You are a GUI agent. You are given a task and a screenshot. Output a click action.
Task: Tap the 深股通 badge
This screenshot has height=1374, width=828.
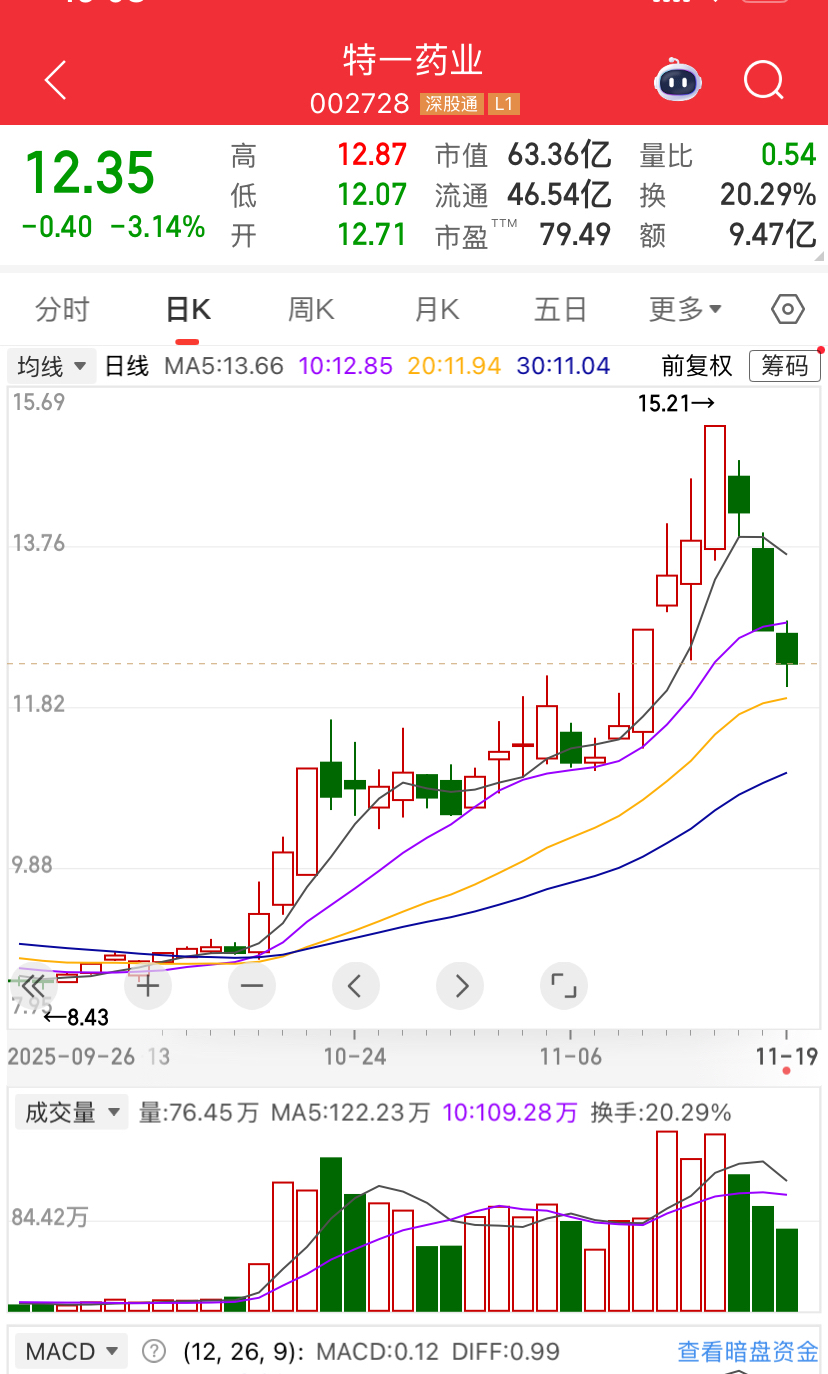452,104
